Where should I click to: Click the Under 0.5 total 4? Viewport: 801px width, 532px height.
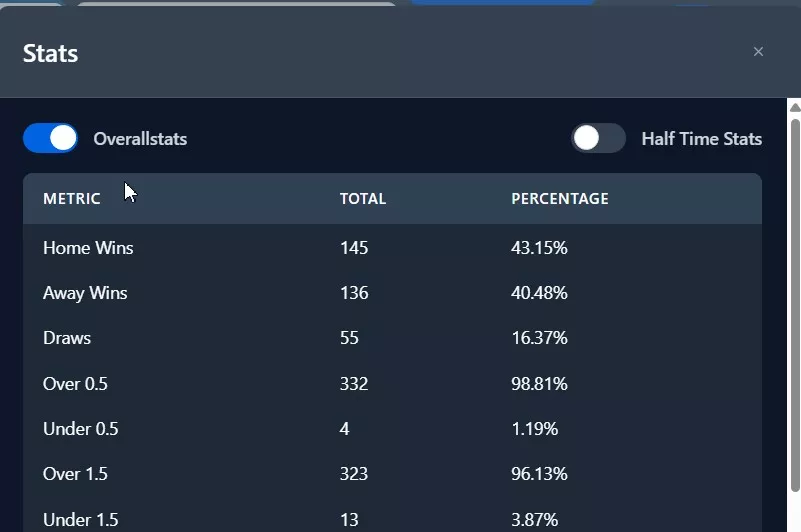[x=344, y=429]
